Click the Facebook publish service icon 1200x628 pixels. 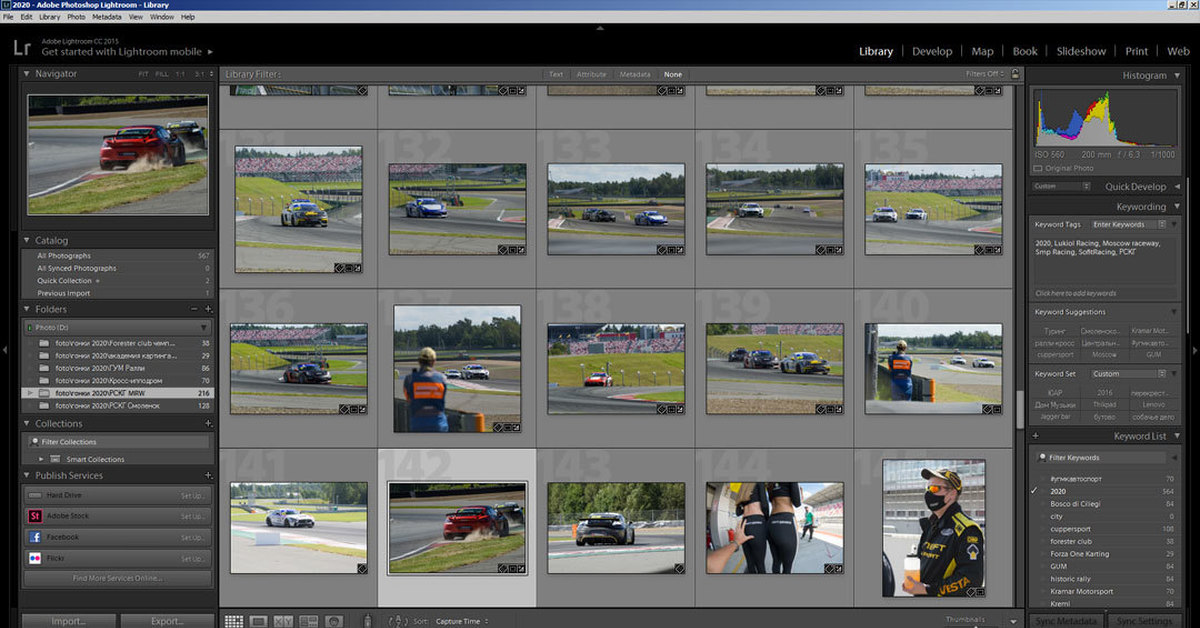click(35, 537)
